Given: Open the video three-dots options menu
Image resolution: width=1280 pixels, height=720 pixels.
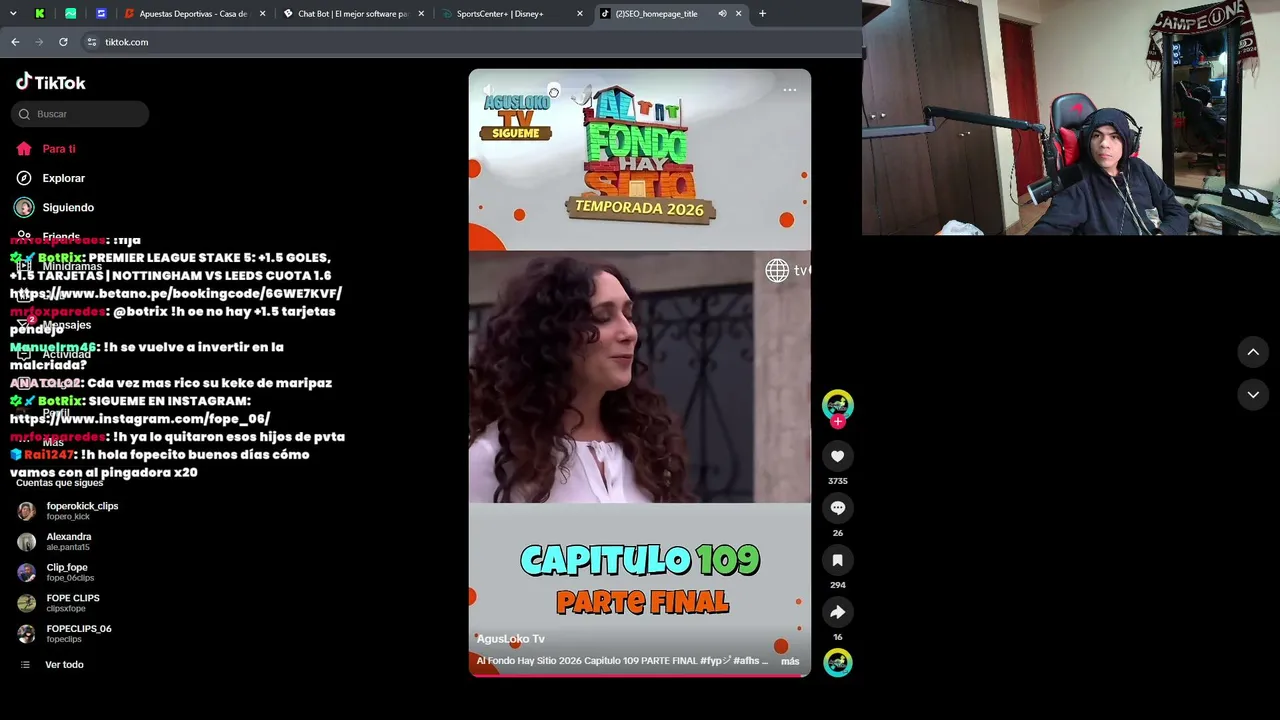Looking at the screenshot, I should [x=790, y=90].
